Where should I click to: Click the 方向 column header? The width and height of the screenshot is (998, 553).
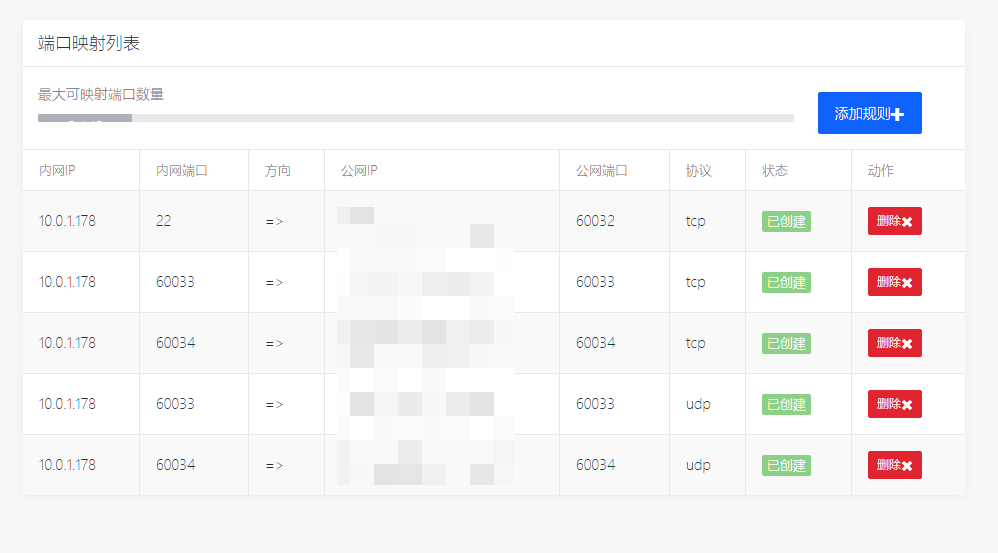click(x=278, y=171)
